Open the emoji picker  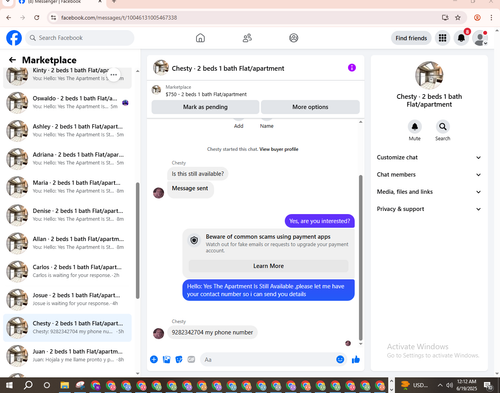click(340, 359)
